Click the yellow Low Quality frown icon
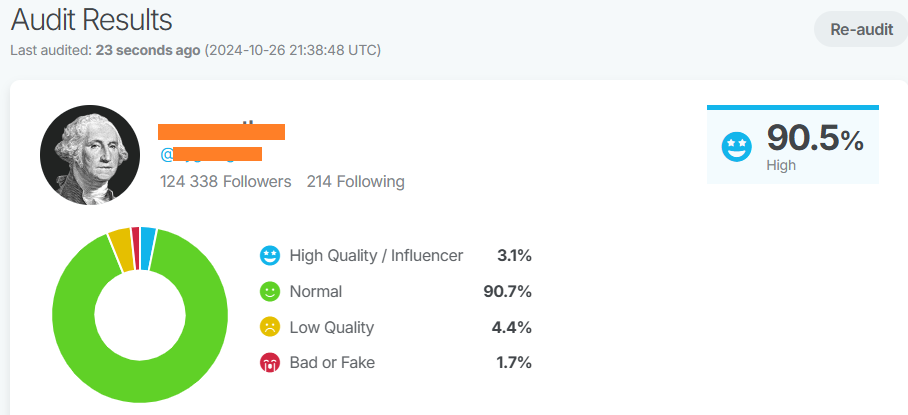The width and height of the screenshot is (908, 415). point(270,327)
